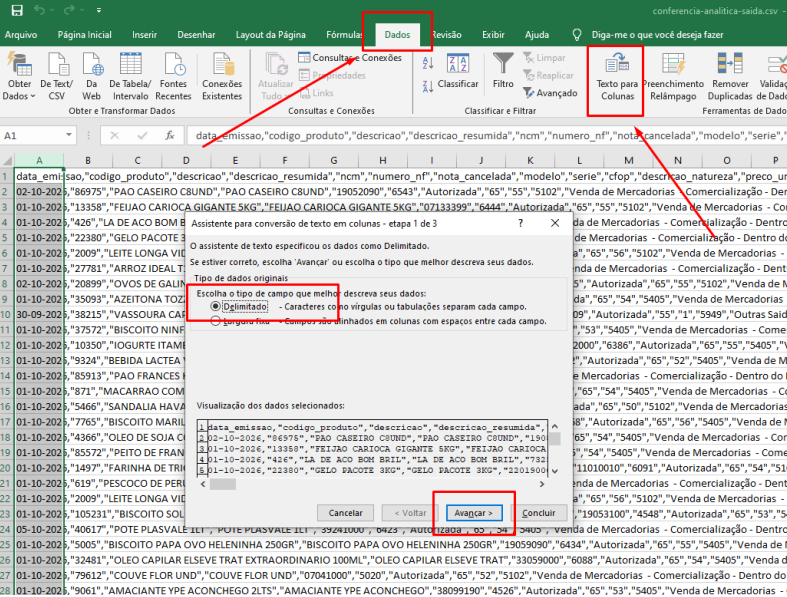The width and height of the screenshot is (787, 597).
Task: Click Diga-me search box
Action: [657, 35]
